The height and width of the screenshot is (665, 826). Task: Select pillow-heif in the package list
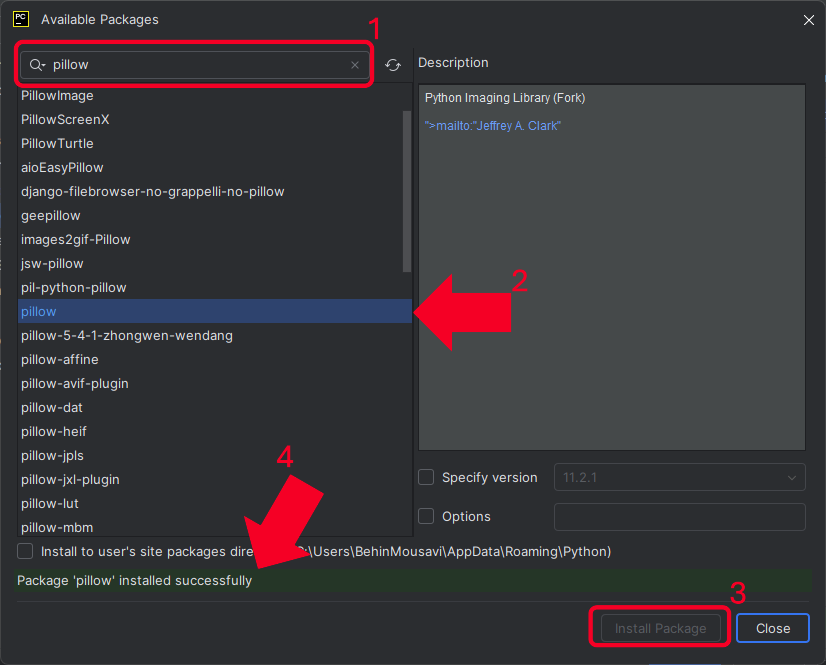[x=54, y=432]
